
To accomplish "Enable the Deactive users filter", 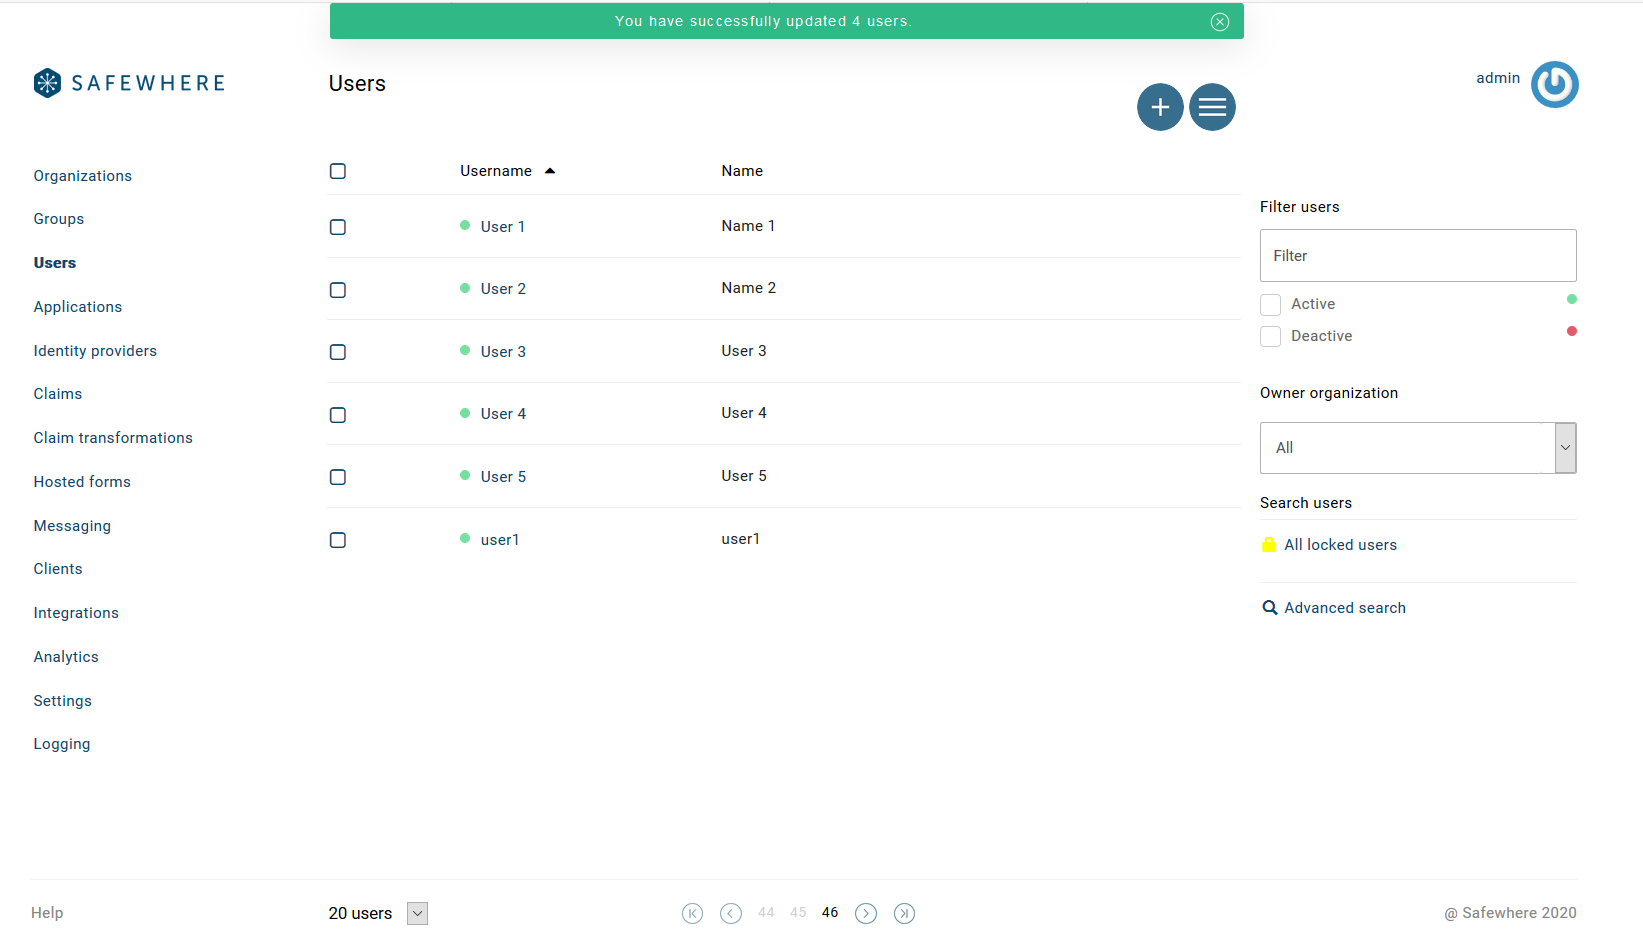I will coord(1270,336).
